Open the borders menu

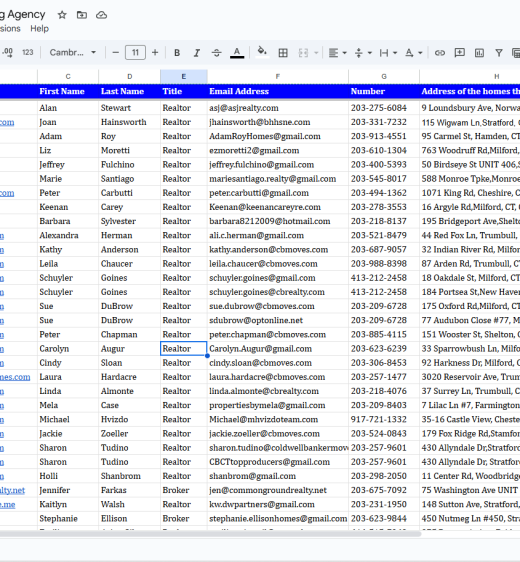point(283,53)
